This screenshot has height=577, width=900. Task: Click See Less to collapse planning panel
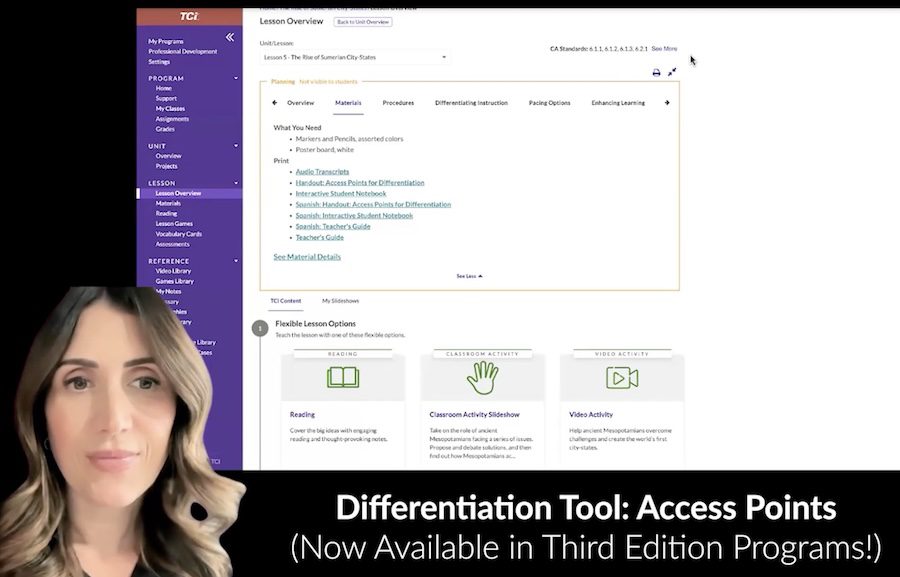click(x=469, y=276)
